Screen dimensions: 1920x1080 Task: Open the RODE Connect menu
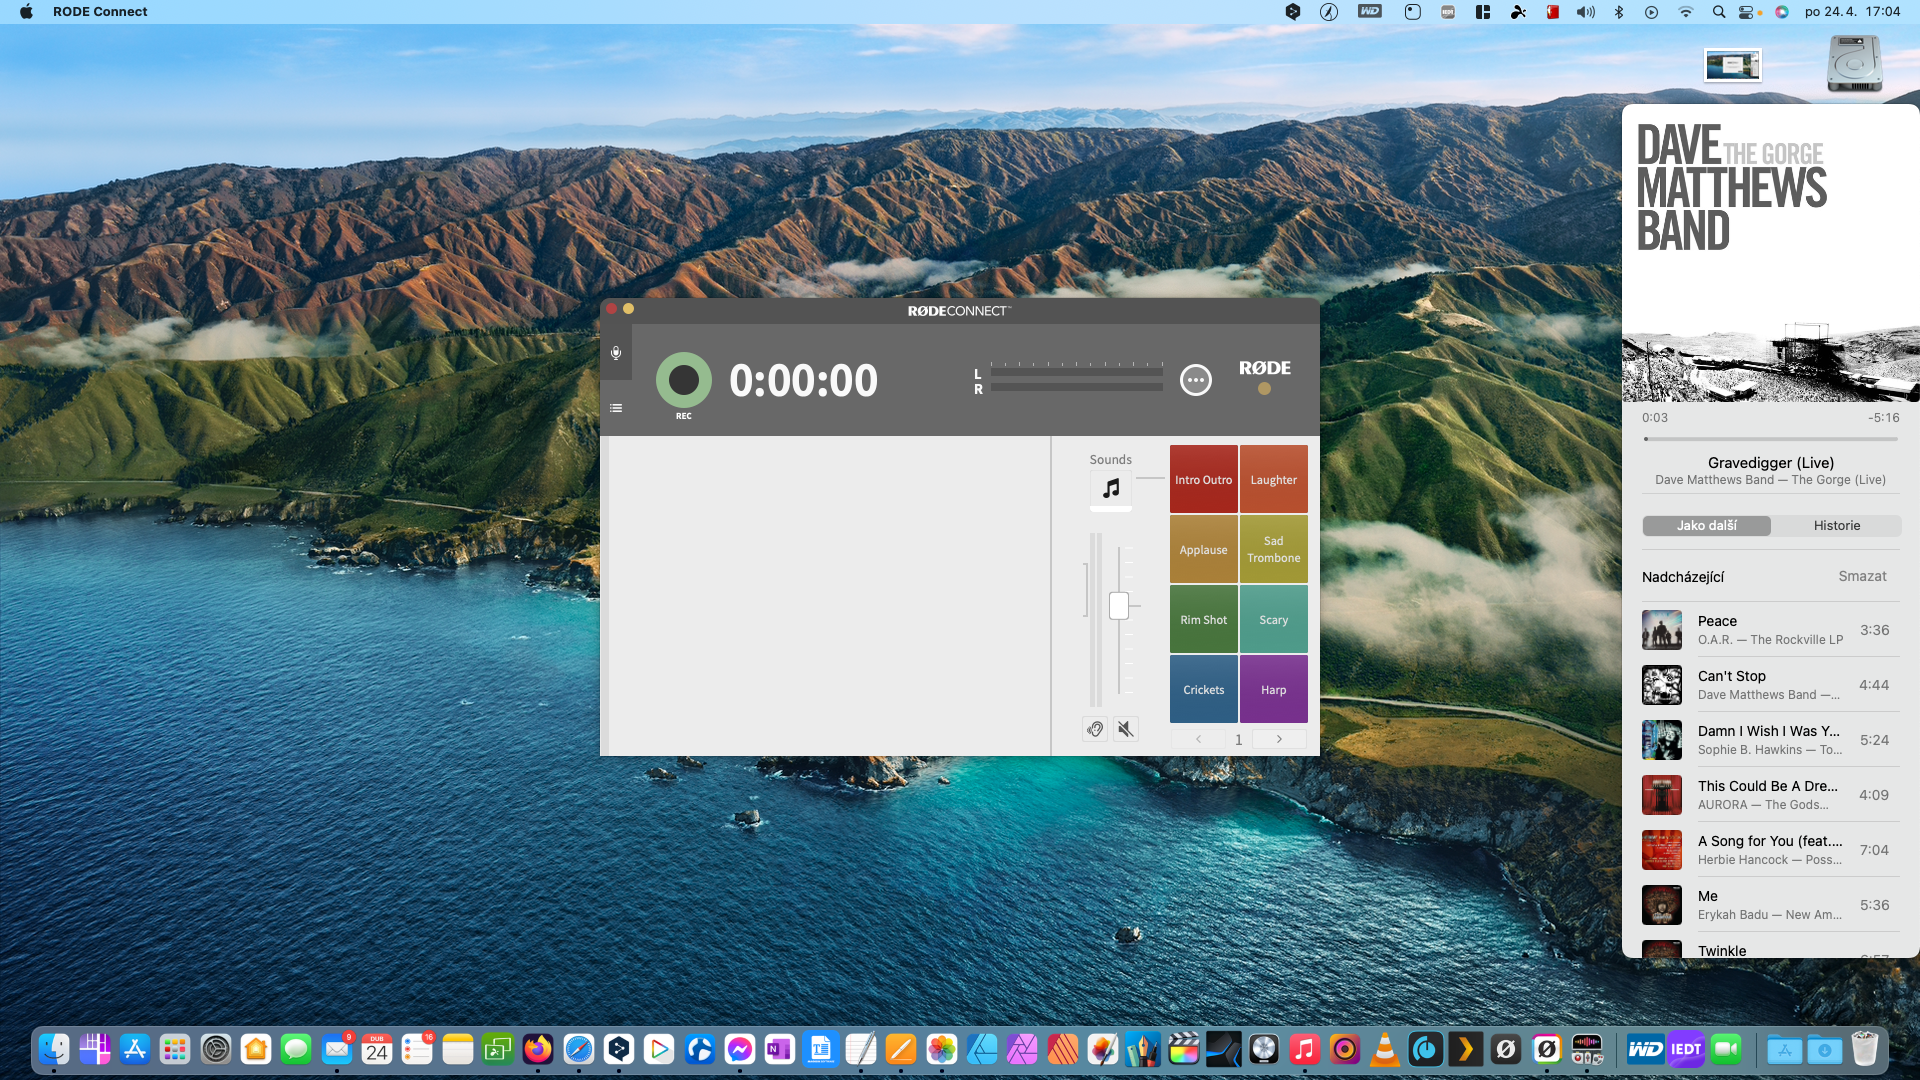point(100,12)
